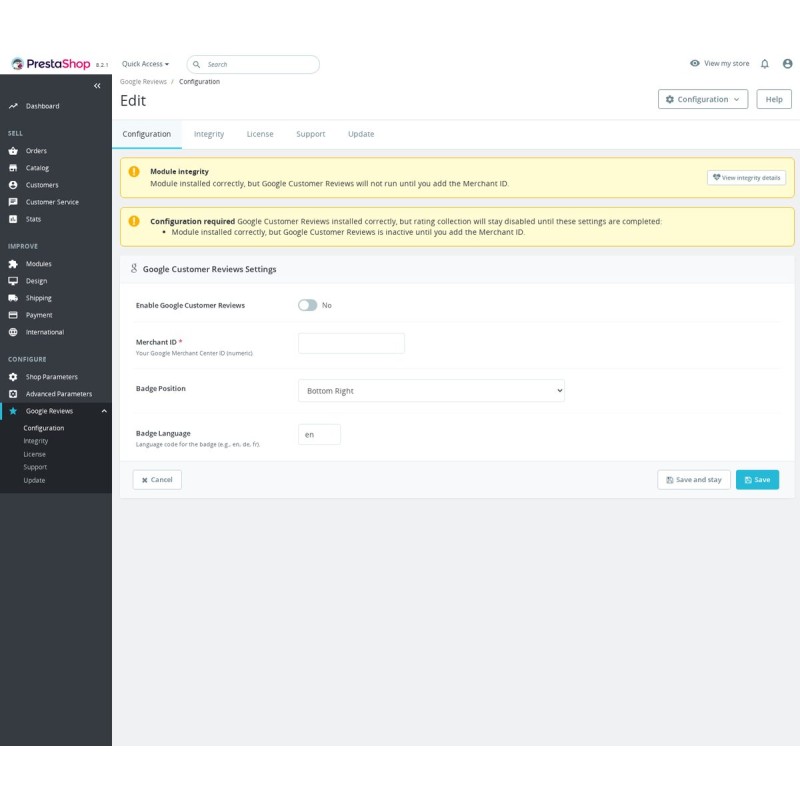Open notifications bell icon

[x=764, y=64]
